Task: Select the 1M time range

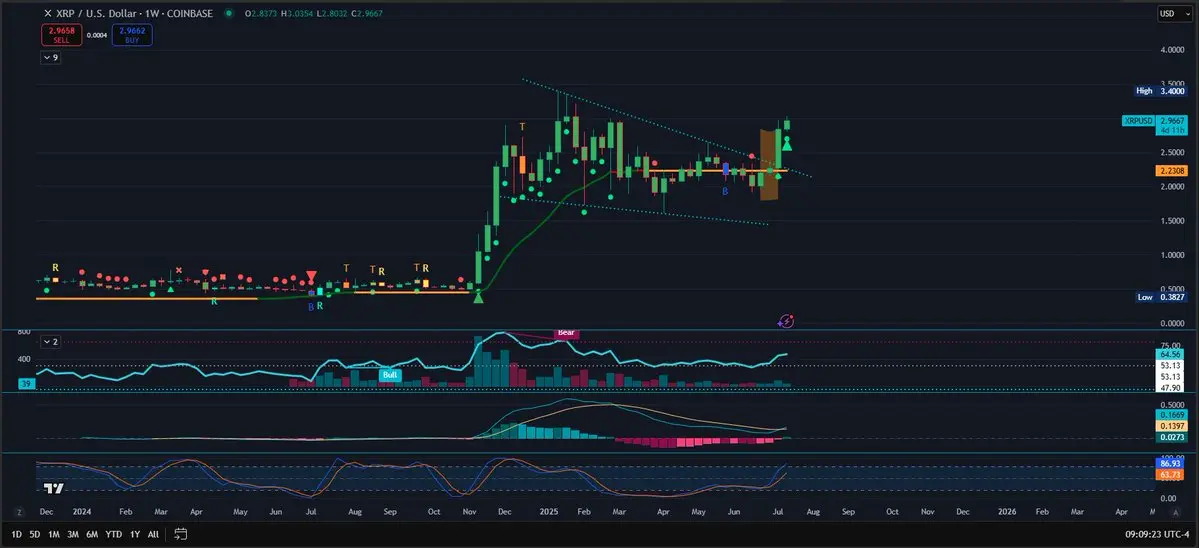Action: click(x=54, y=534)
